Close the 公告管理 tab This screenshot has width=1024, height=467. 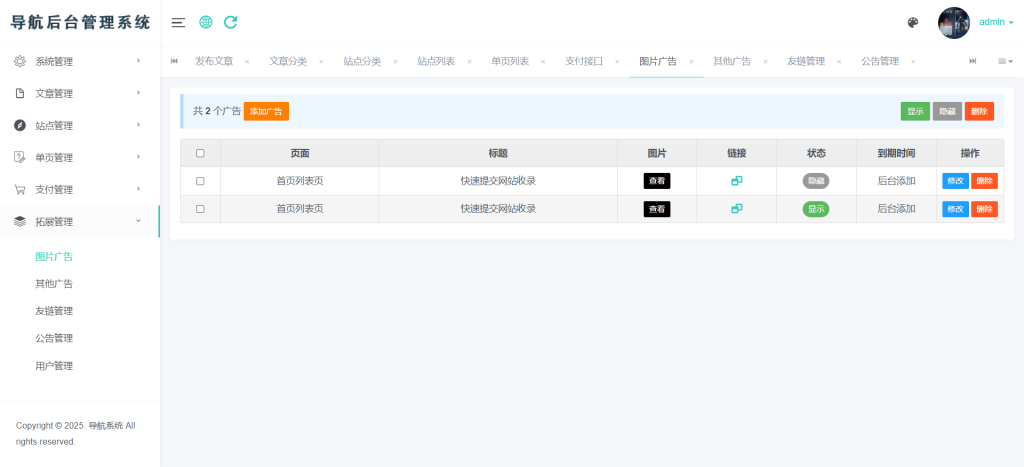[x=913, y=62]
